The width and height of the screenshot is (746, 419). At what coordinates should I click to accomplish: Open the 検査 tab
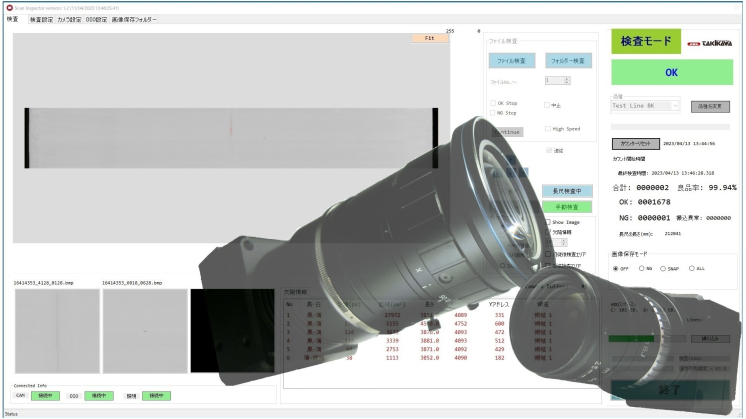tap(13, 19)
